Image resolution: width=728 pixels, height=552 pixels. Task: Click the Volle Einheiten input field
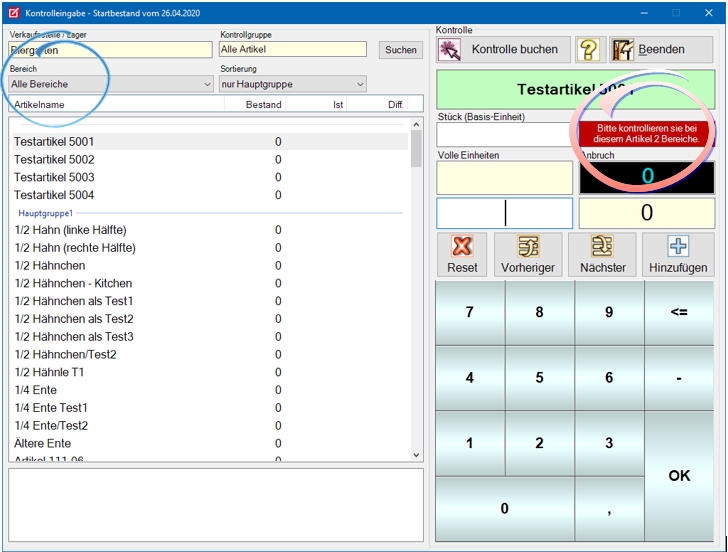[x=504, y=178]
